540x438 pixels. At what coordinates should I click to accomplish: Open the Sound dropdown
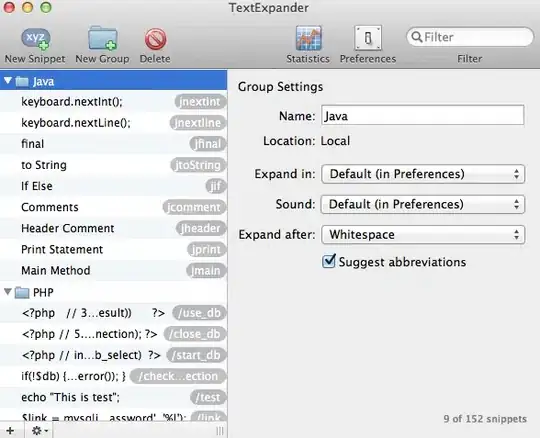tap(423, 204)
